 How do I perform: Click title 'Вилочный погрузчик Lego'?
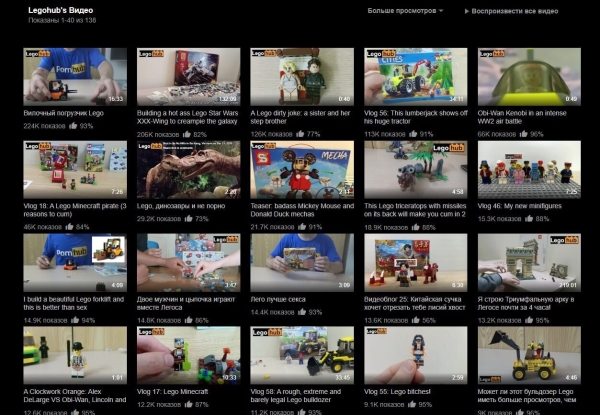click(x=64, y=113)
